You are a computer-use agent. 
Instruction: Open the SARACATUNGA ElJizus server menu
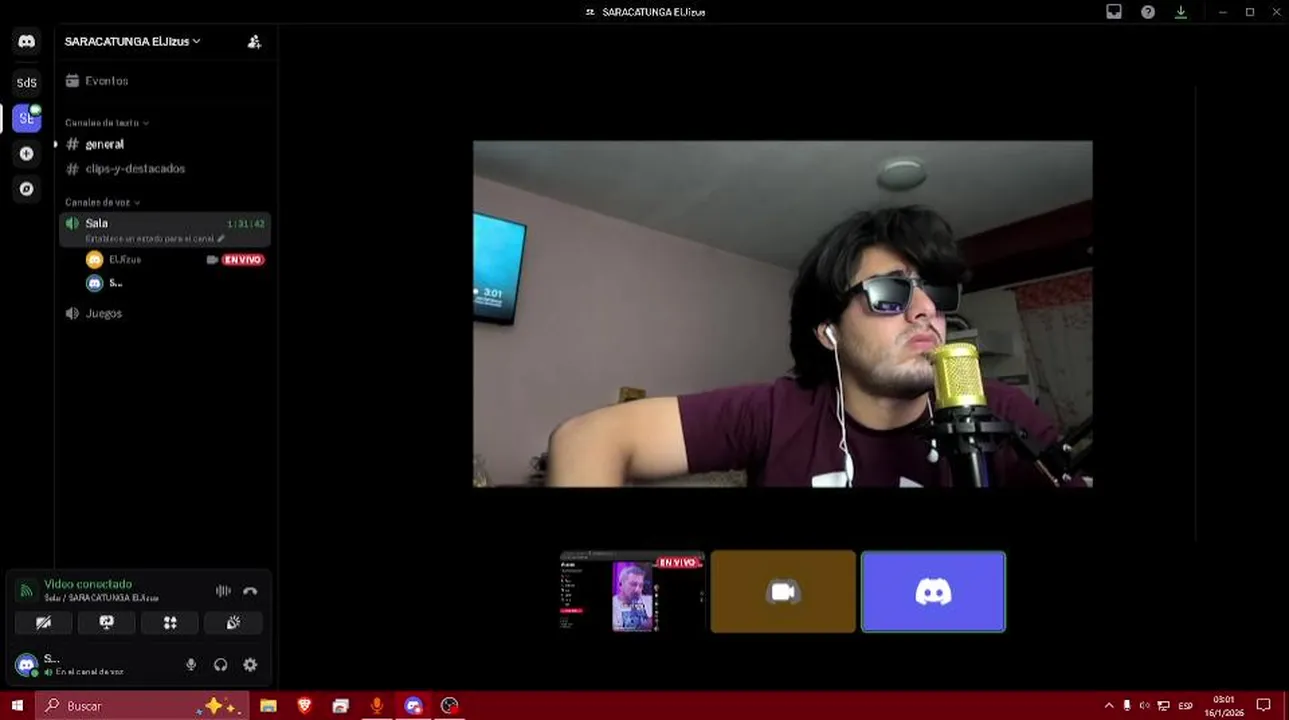[132, 41]
